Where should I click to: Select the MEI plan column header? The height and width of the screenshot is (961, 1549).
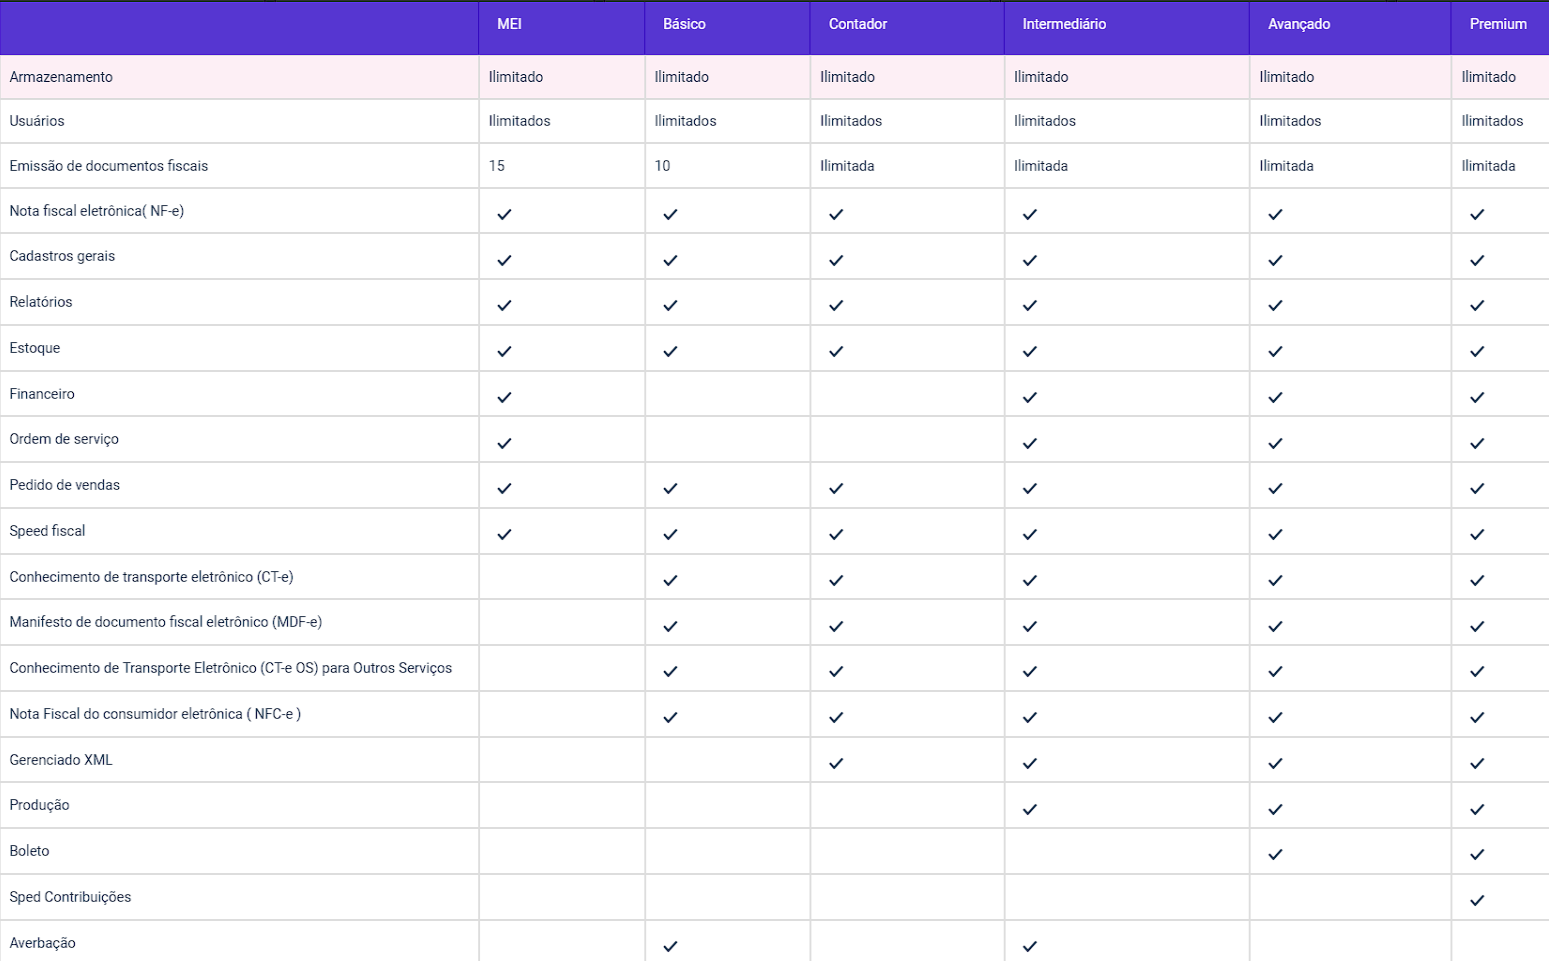(510, 24)
